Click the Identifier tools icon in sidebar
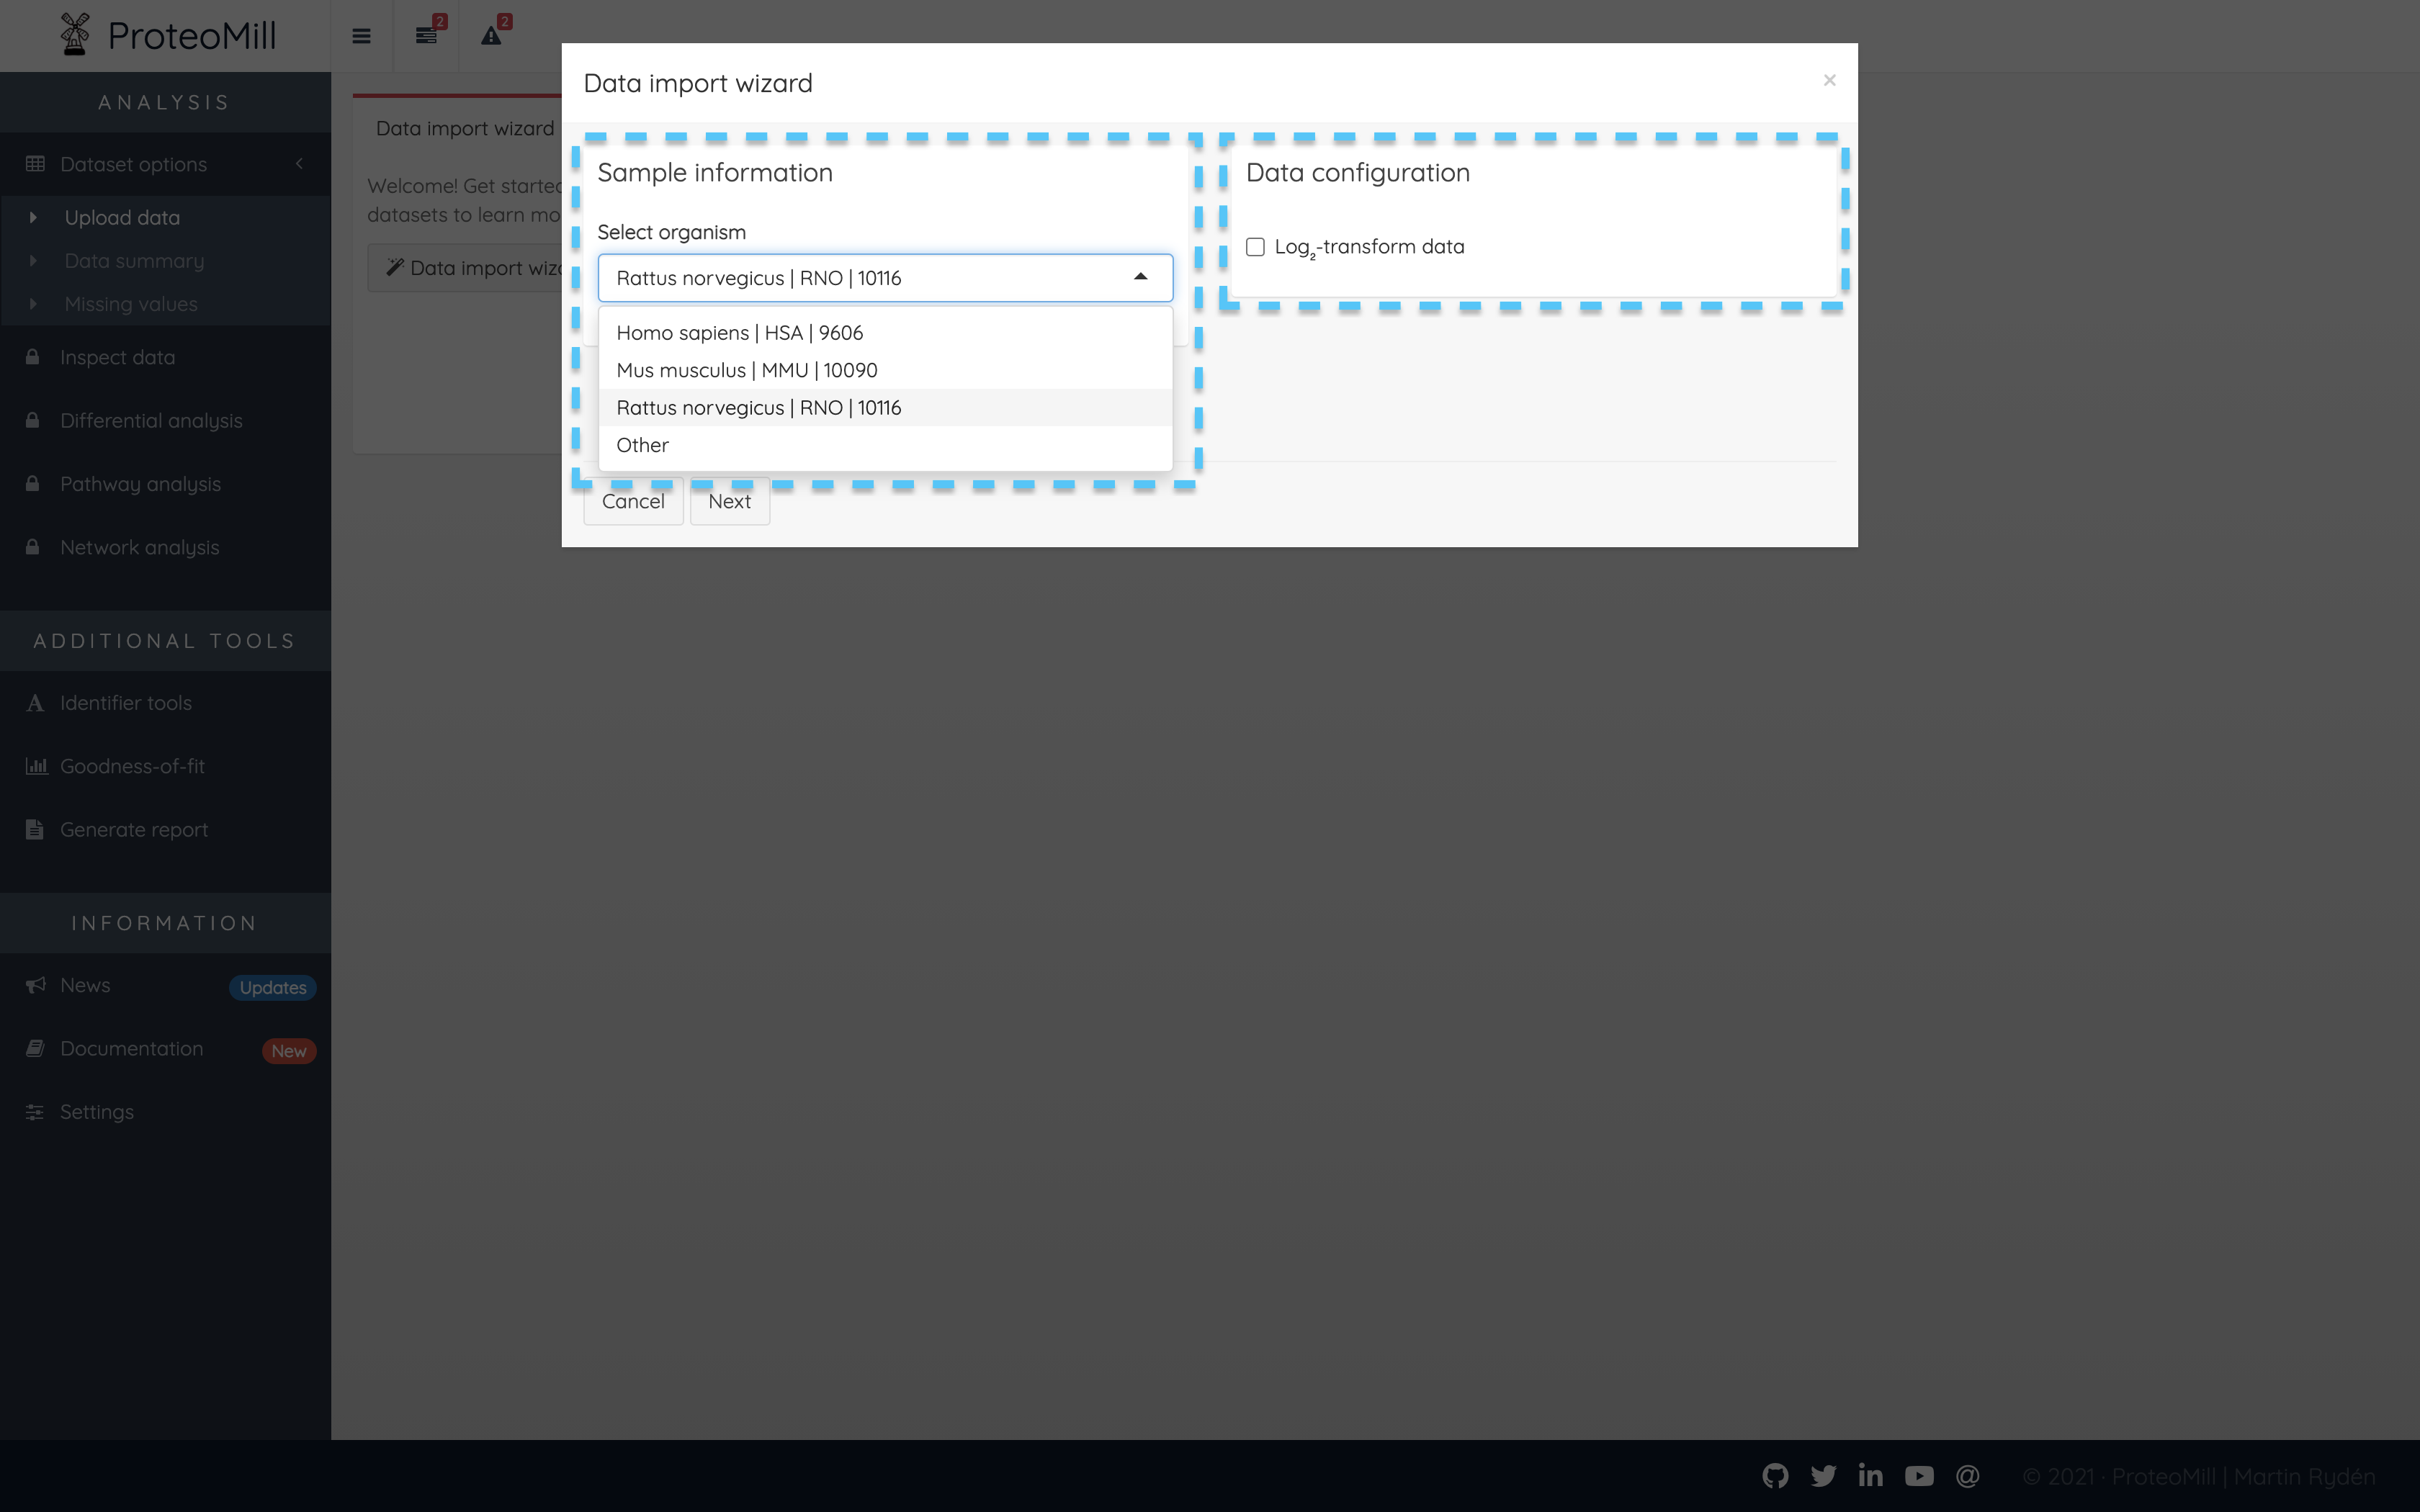 point(35,702)
